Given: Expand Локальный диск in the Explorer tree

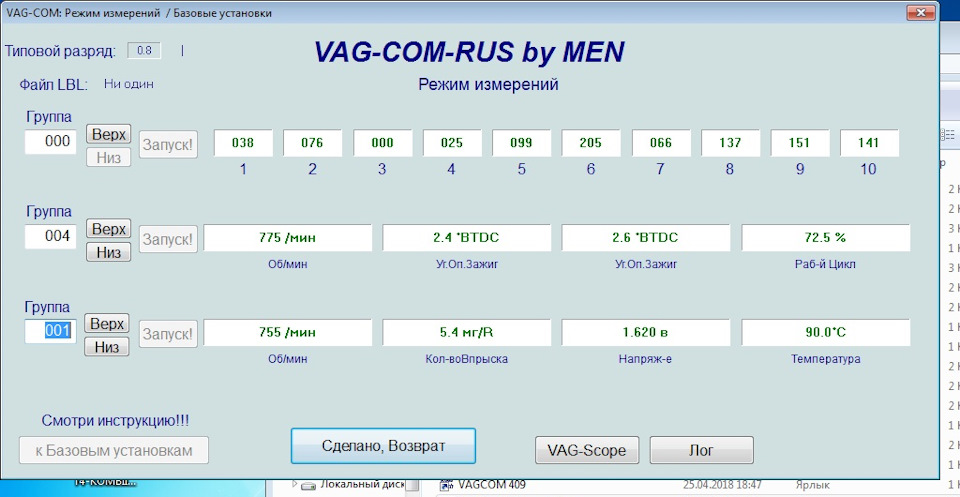Looking at the screenshot, I should (295, 485).
